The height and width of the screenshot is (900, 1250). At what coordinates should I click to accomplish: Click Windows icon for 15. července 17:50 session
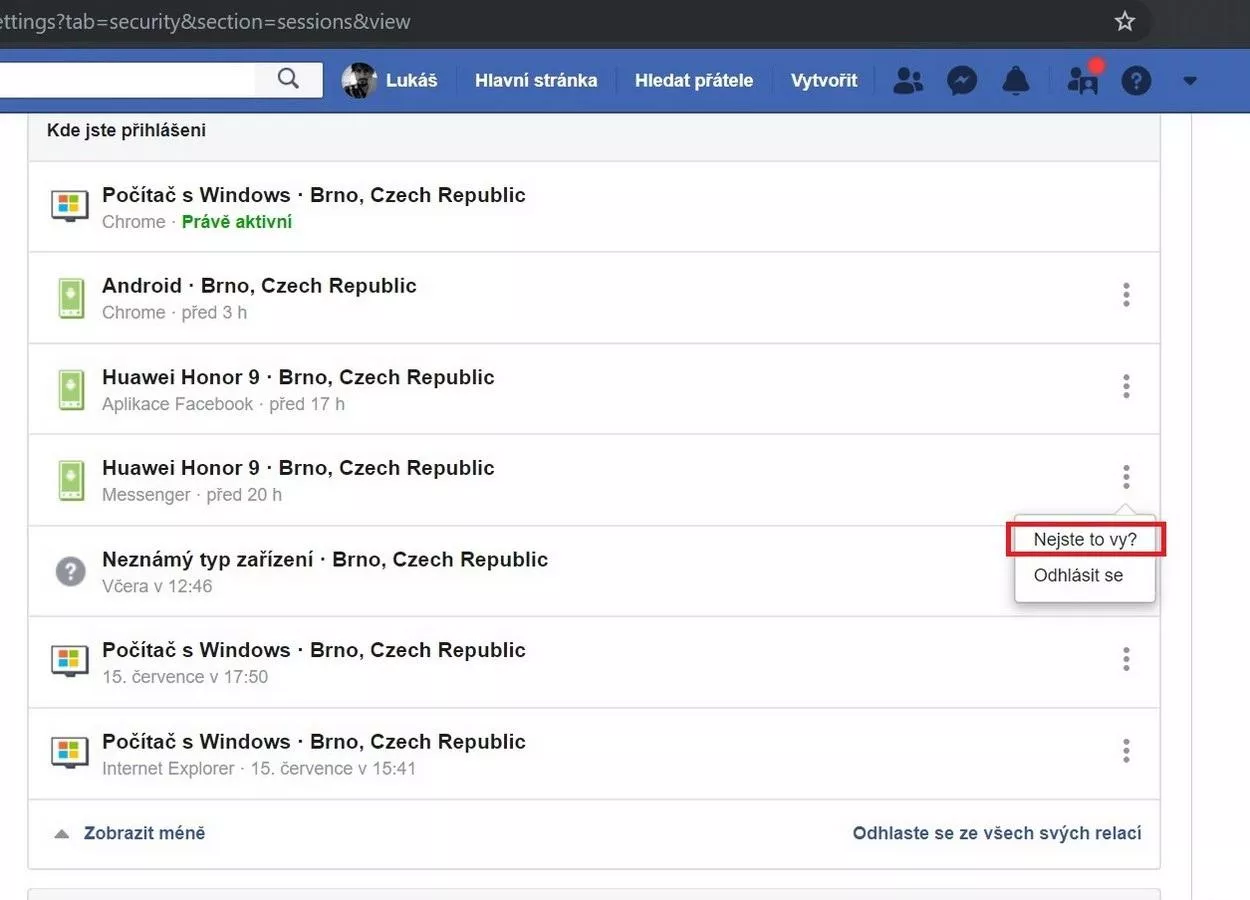pos(69,661)
